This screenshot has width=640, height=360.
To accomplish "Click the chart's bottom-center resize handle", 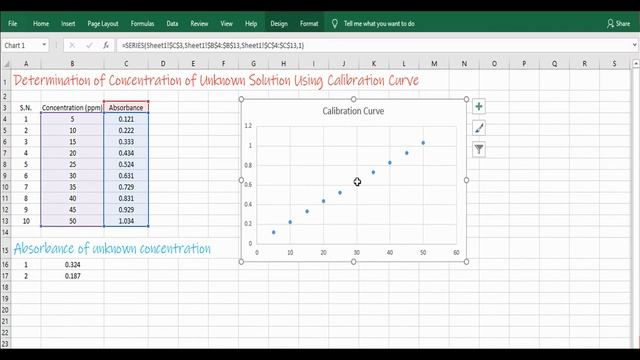I will (x=353, y=262).
